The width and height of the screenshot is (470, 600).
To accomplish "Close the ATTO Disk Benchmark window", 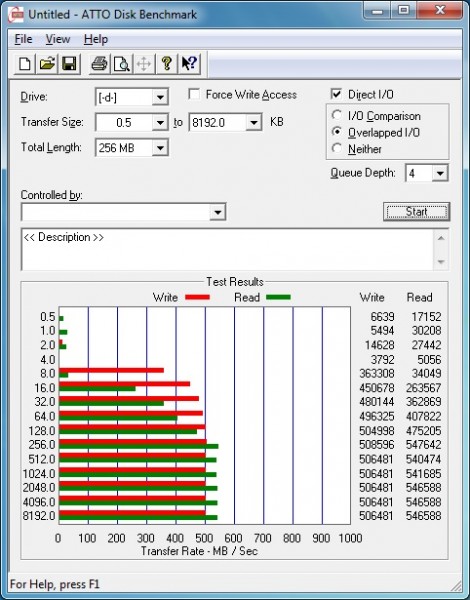I will pyautogui.click(x=440, y=11).
